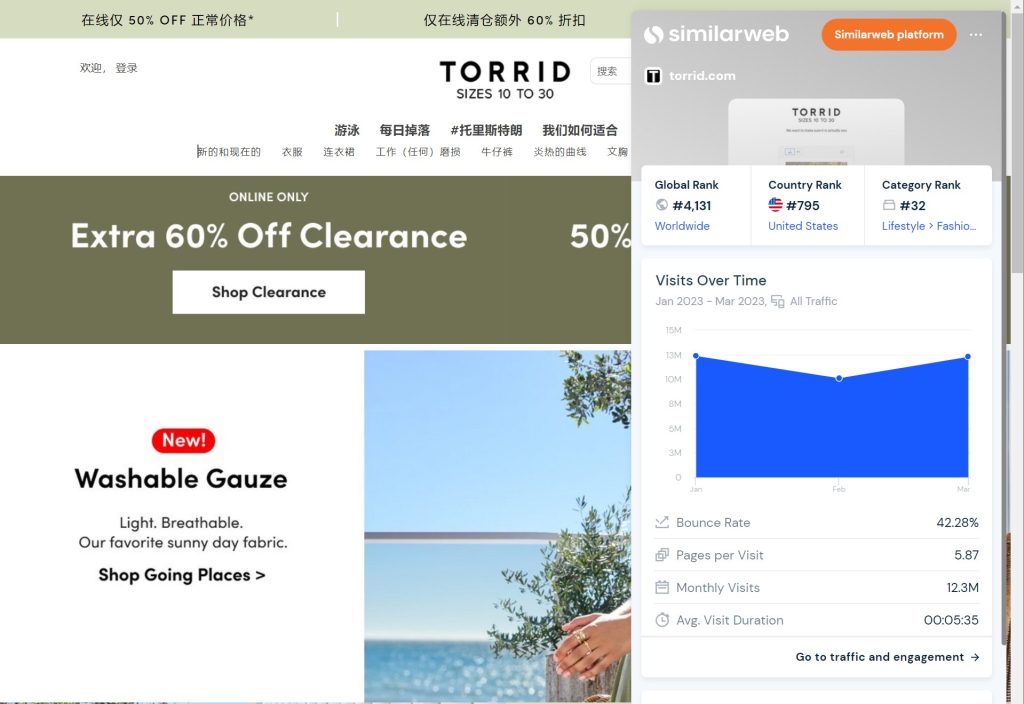Click the Bounce Rate chart icon
1024x704 pixels.
tap(662, 522)
